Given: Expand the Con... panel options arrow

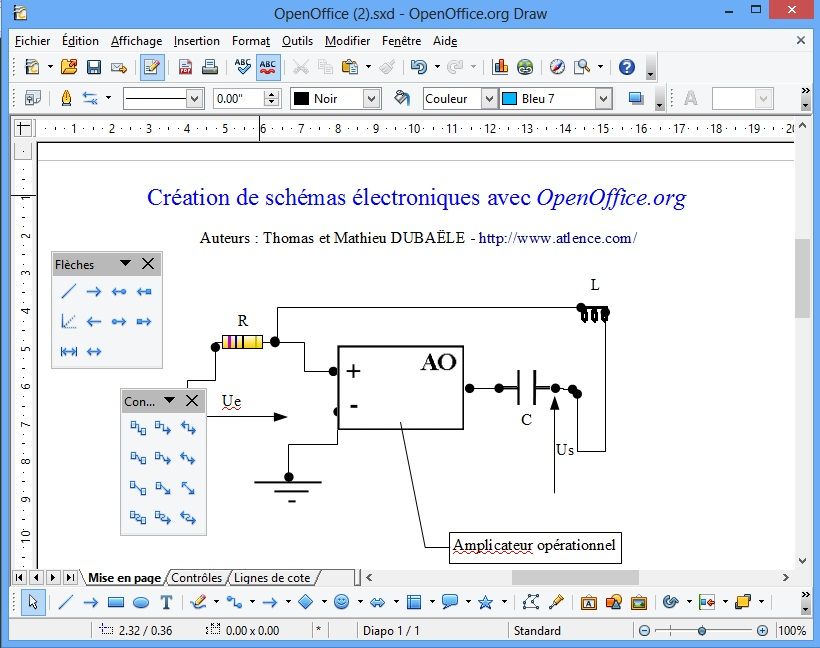Looking at the screenshot, I should [x=169, y=401].
